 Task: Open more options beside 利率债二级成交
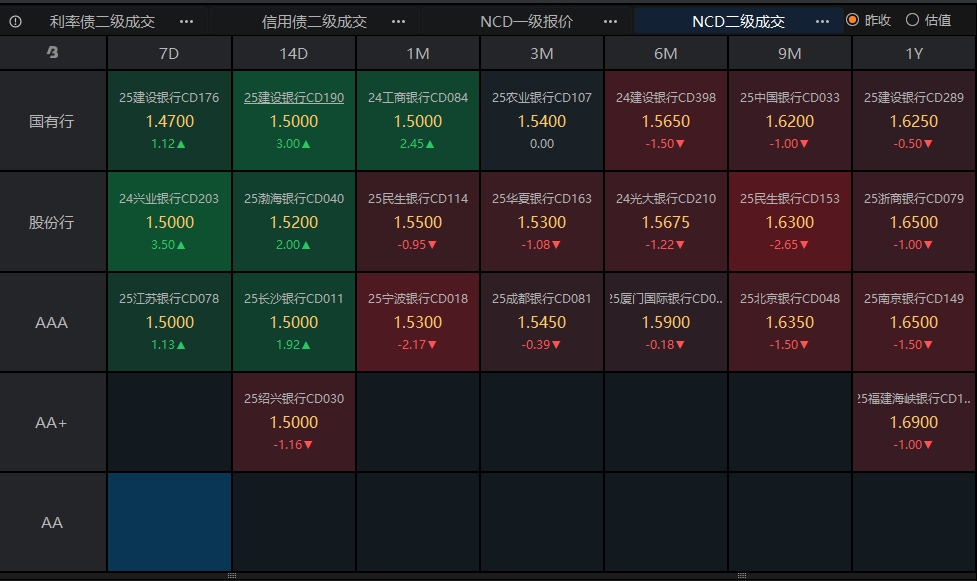click(x=186, y=22)
